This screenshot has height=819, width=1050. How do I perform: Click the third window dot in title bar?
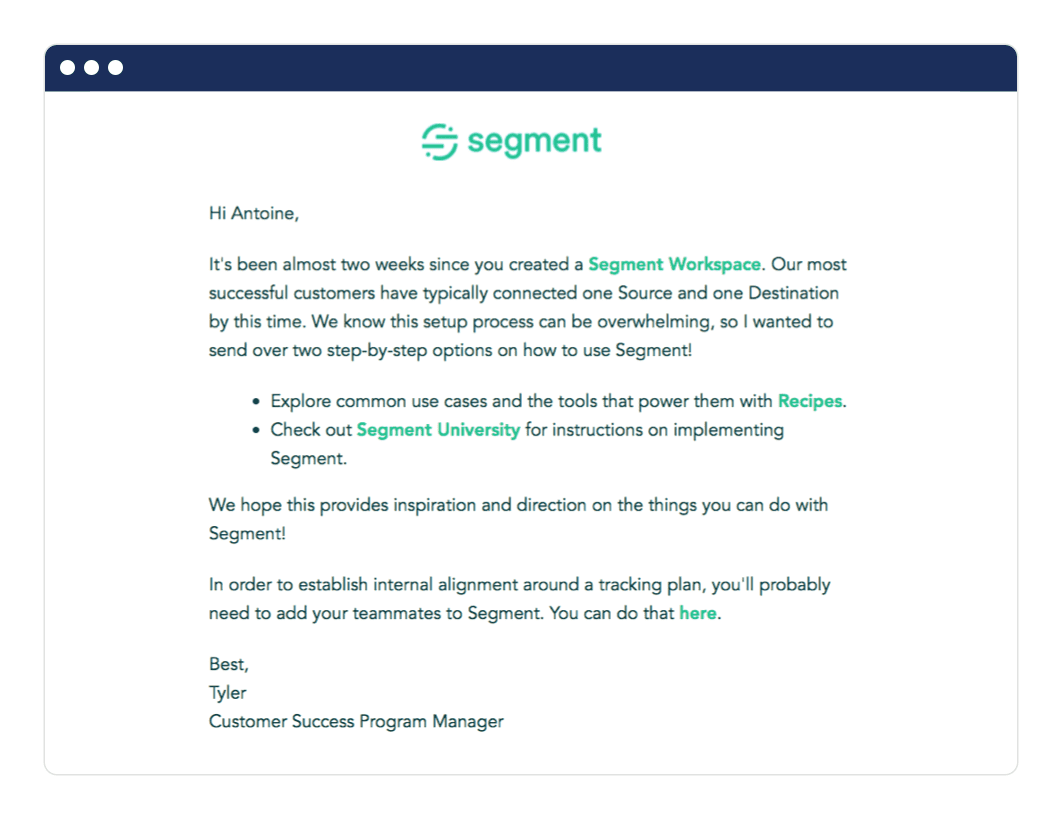click(x=116, y=68)
